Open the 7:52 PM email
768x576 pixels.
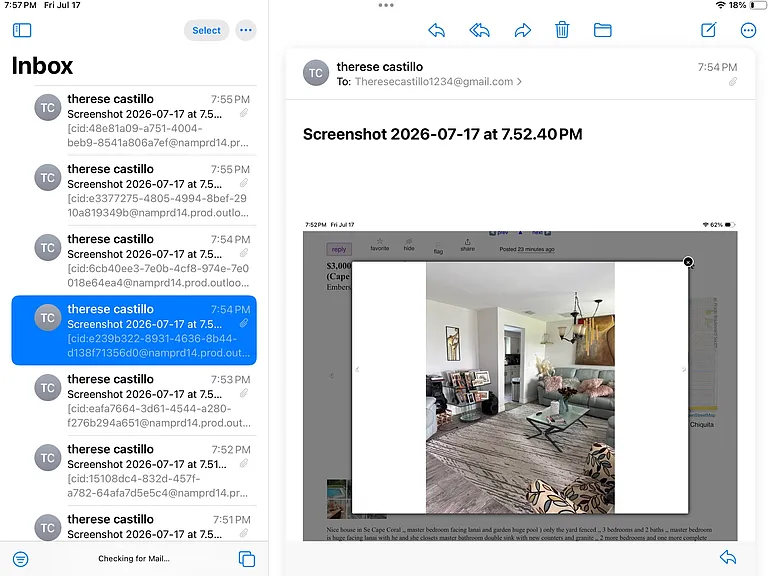tap(134, 471)
